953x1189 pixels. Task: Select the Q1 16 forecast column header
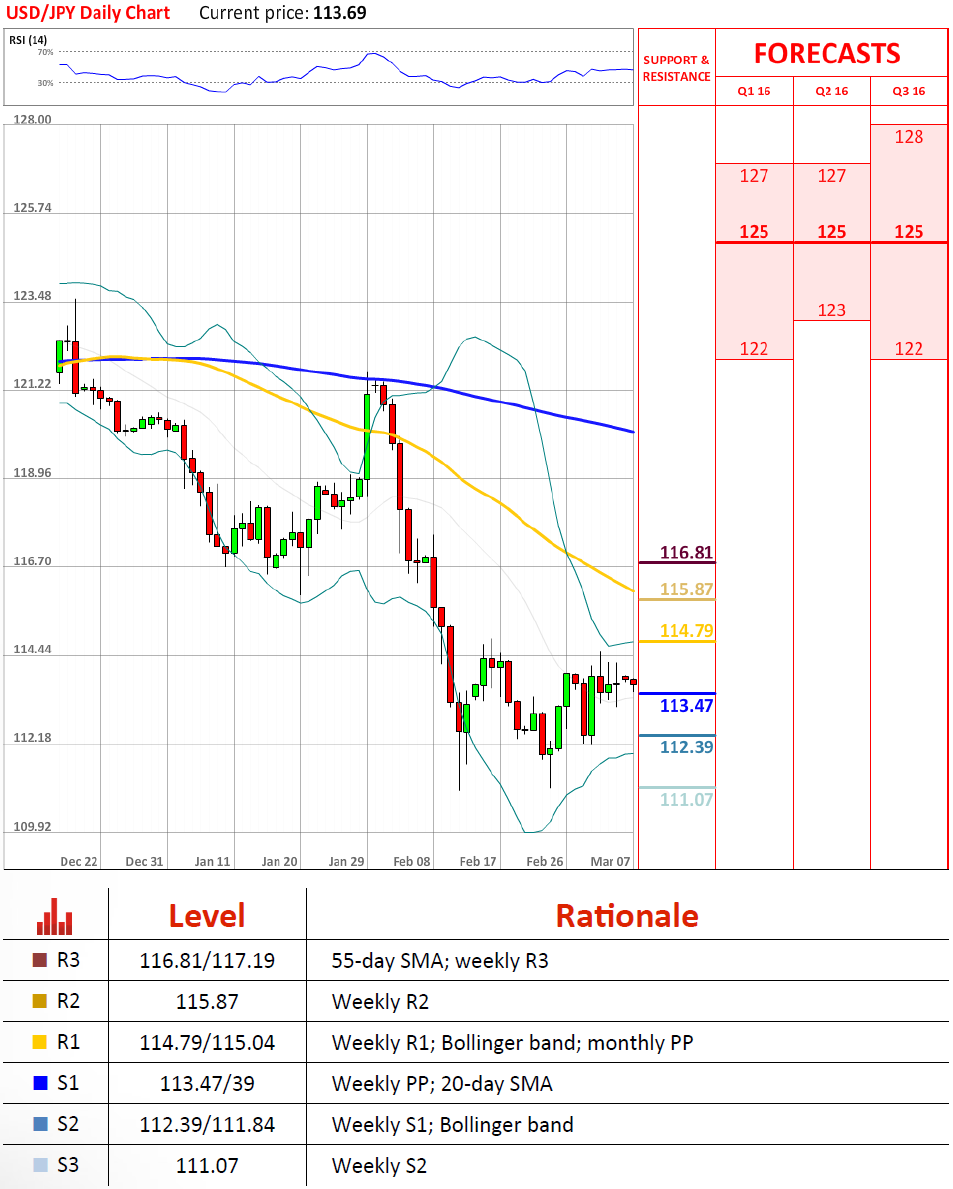pyautogui.click(x=754, y=91)
